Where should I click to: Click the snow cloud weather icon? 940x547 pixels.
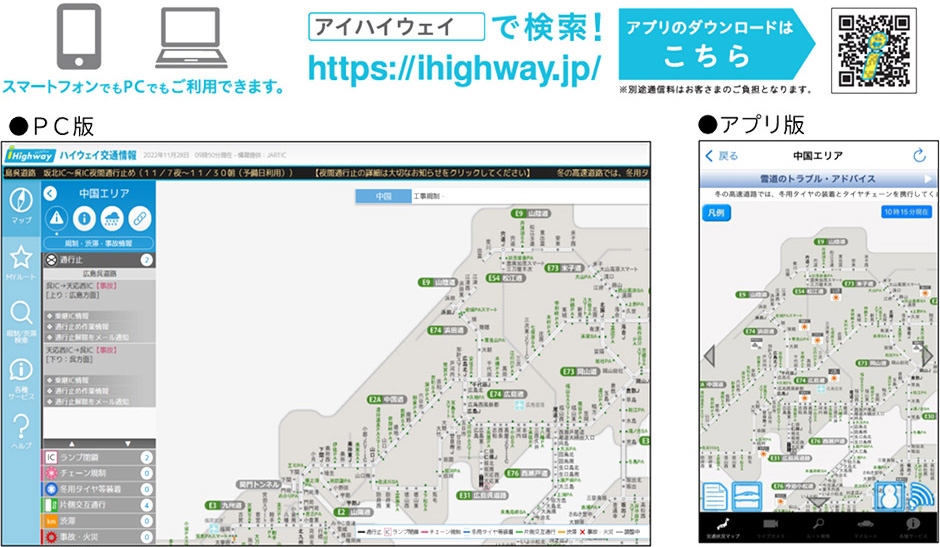coord(112,218)
